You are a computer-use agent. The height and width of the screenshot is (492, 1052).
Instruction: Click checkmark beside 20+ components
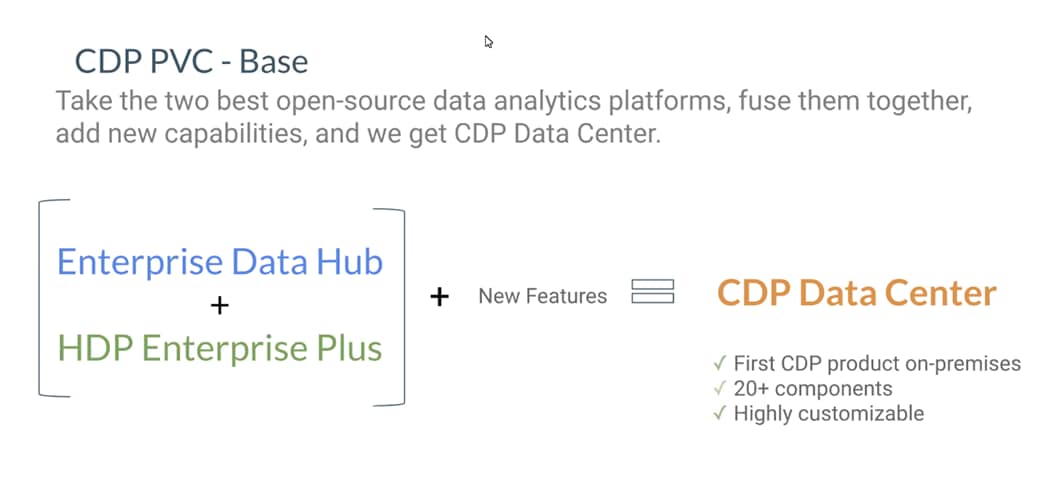[x=720, y=388]
